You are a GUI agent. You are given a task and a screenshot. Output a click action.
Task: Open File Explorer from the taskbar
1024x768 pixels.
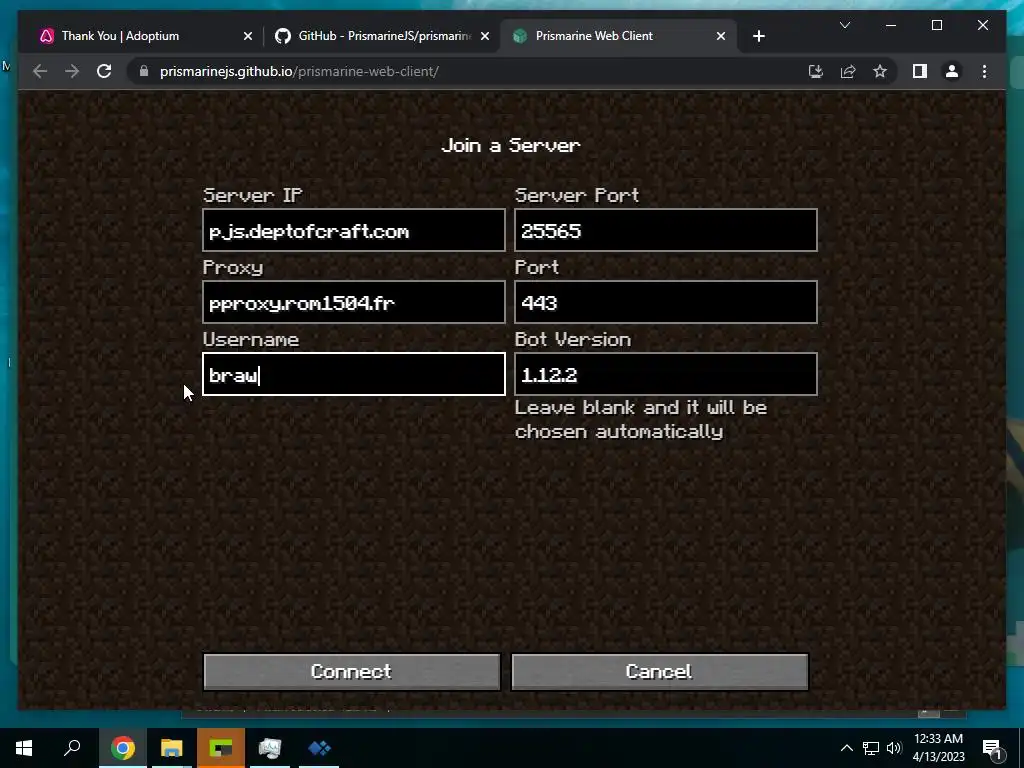click(x=172, y=748)
